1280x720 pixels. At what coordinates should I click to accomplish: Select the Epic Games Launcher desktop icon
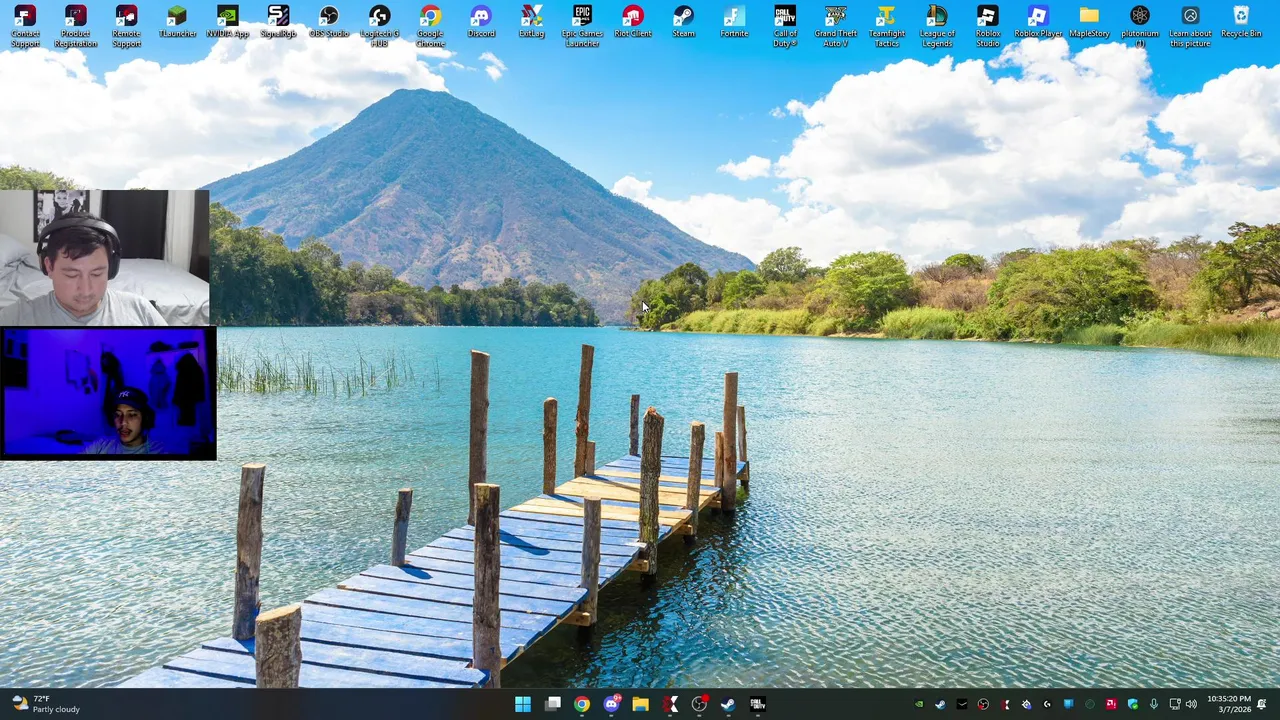click(582, 26)
